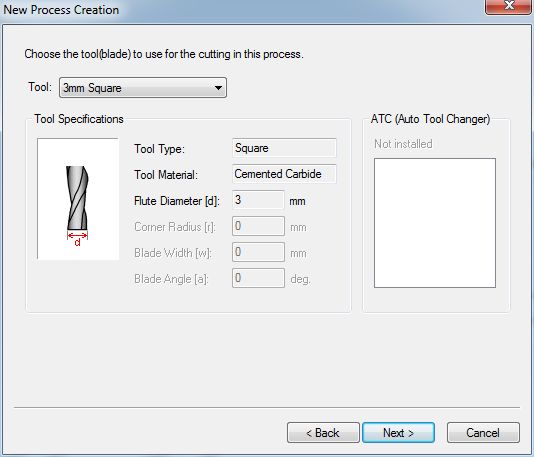
Task: Click the 'Tool Type:' label
Action: [159, 149]
